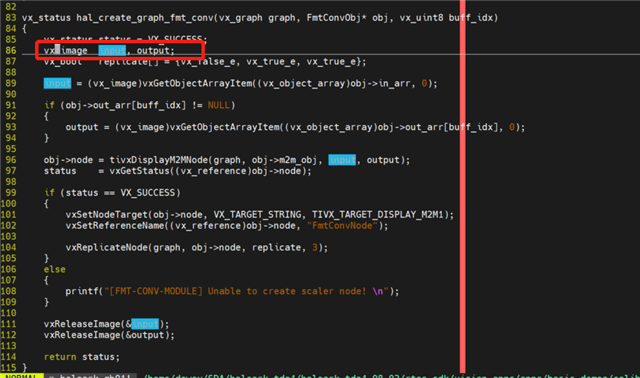Click the orange 0 ending line 93

pyautogui.click(x=512, y=127)
